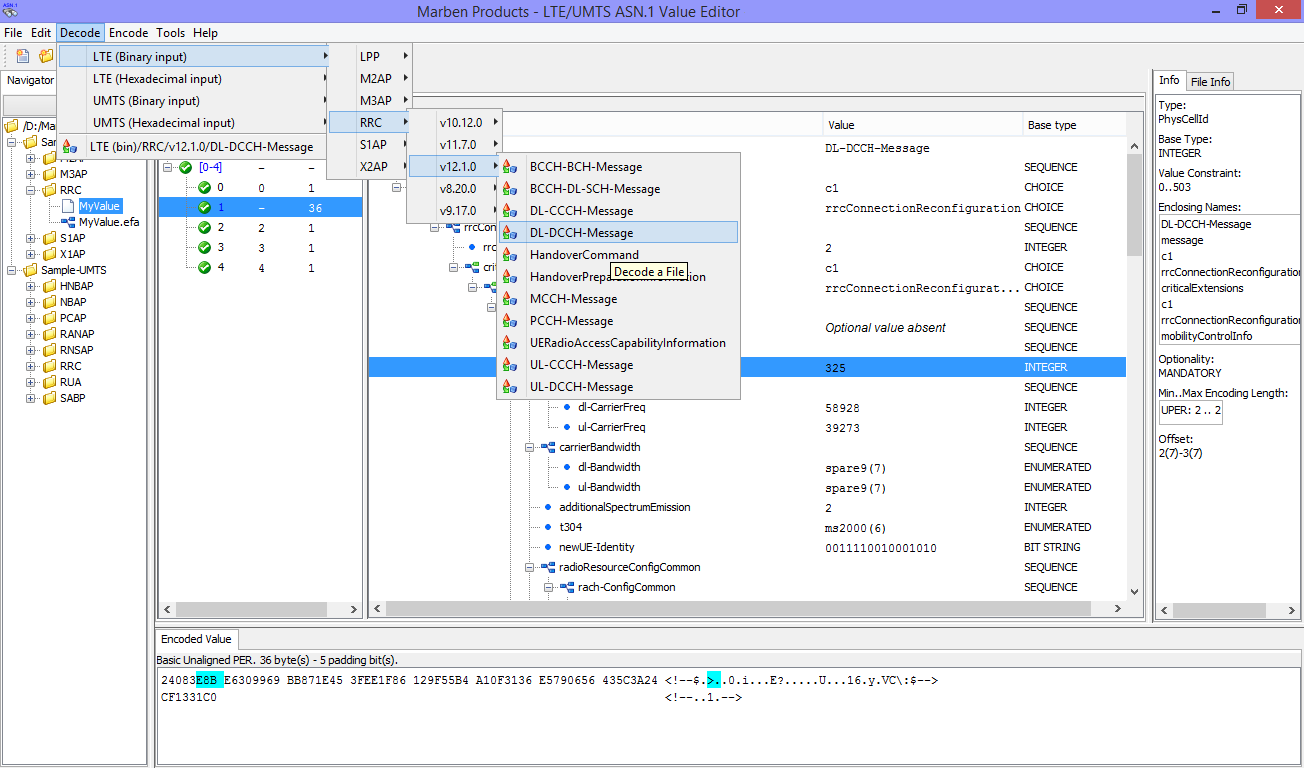Expand the RANAP folder node
1304x768 pixels.
click(30, 334)
